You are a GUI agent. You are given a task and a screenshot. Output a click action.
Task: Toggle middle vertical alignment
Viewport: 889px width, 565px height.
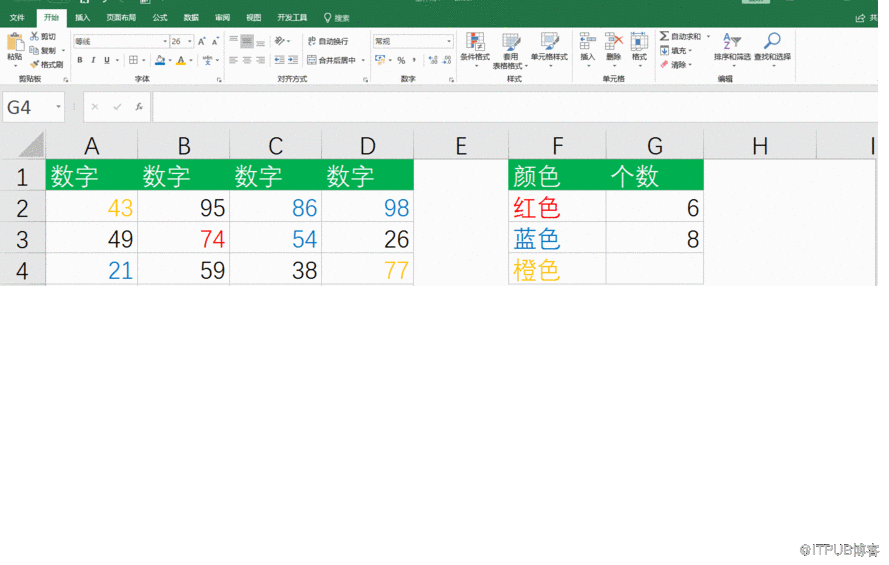[247, 41]
